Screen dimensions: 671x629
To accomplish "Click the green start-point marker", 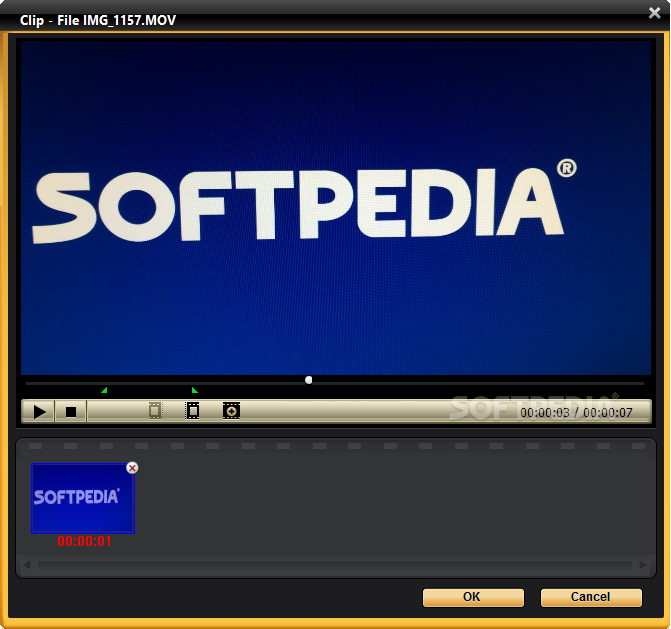I will 104,390.
